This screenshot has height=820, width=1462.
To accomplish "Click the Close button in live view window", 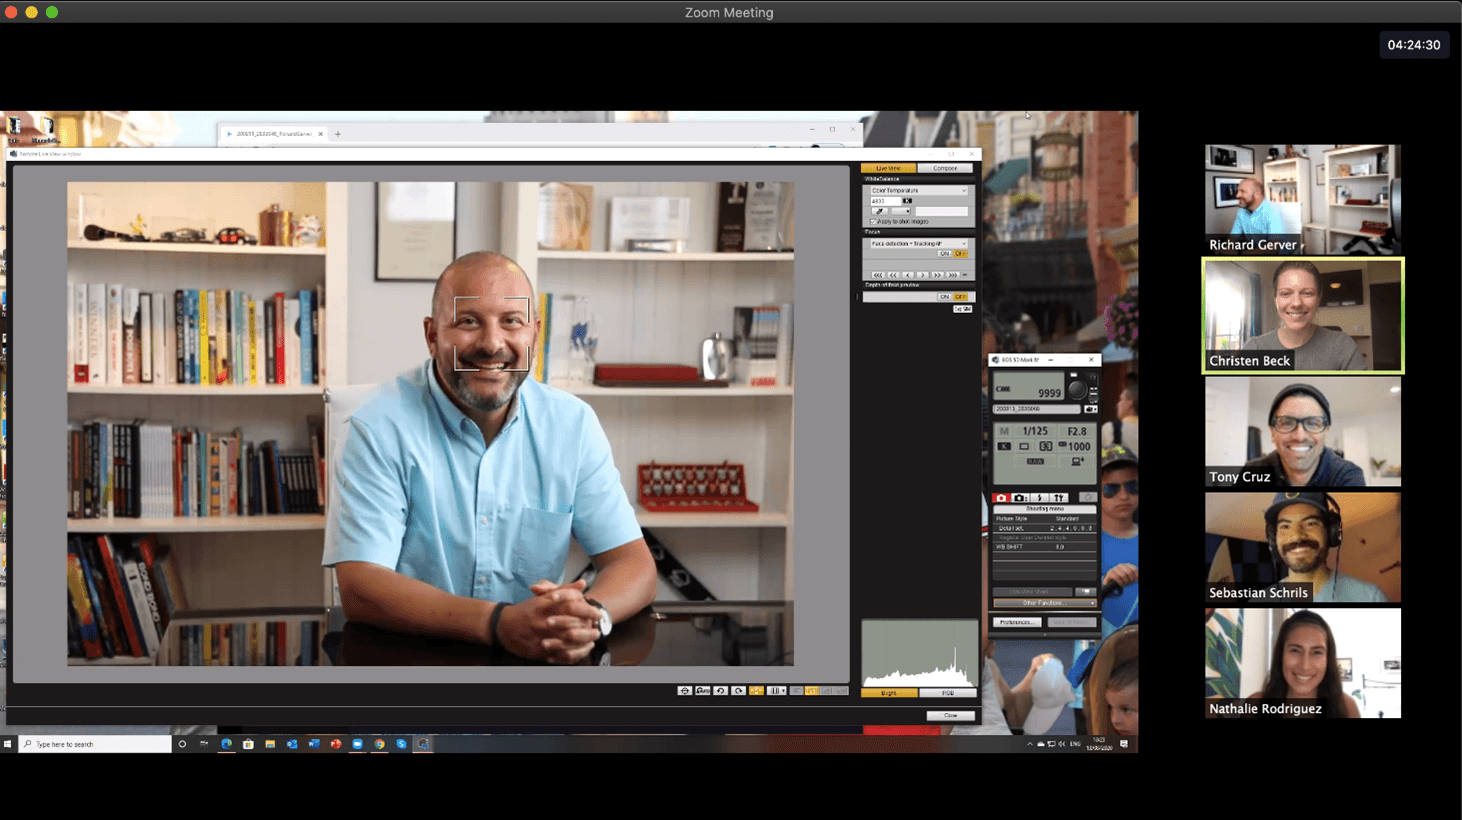I will point(950,715).
